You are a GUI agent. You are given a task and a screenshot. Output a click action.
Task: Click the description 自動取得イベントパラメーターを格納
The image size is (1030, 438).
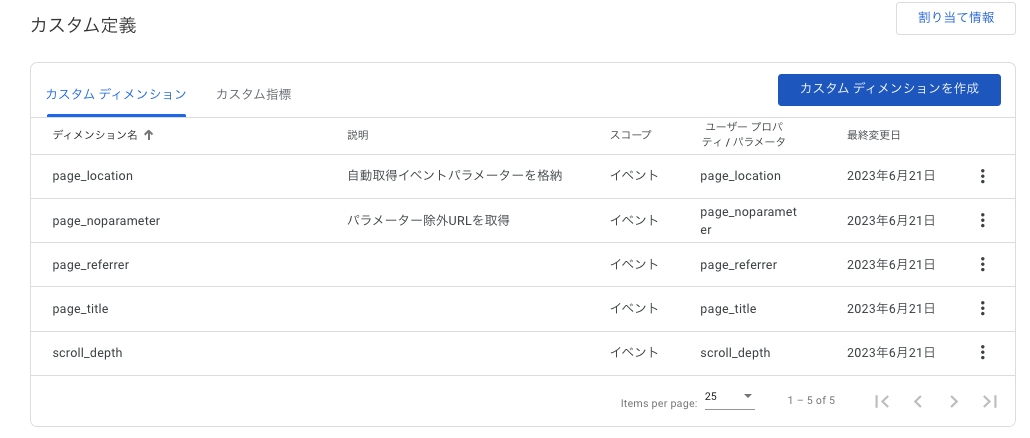tap(455, 176)
